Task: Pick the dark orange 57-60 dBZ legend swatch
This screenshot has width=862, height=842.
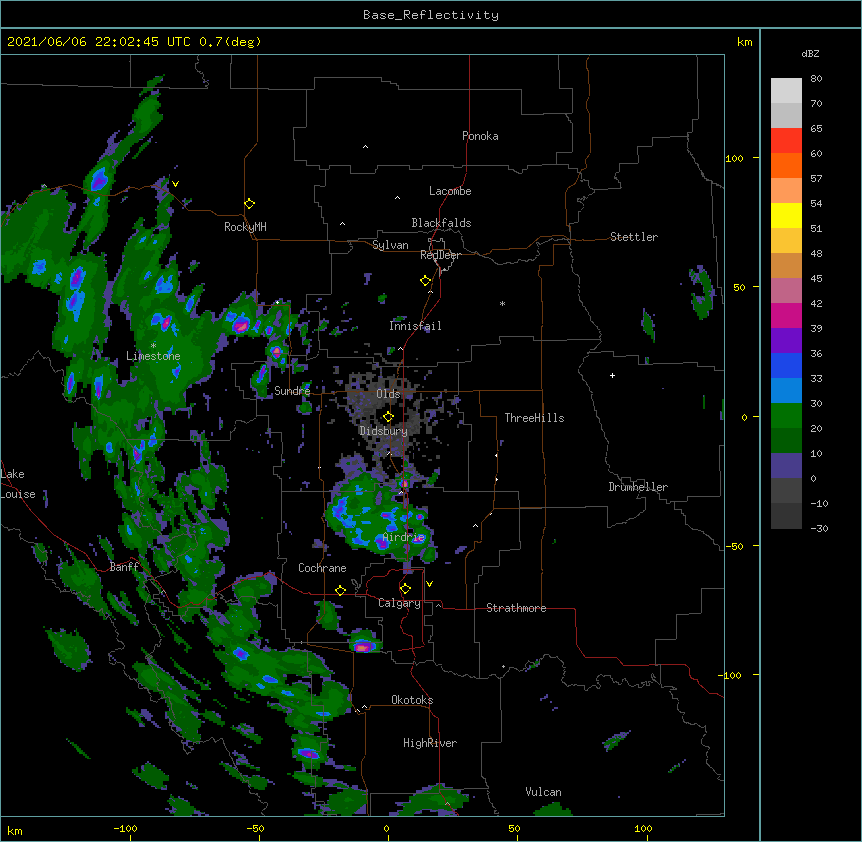Action: [786, 165]
